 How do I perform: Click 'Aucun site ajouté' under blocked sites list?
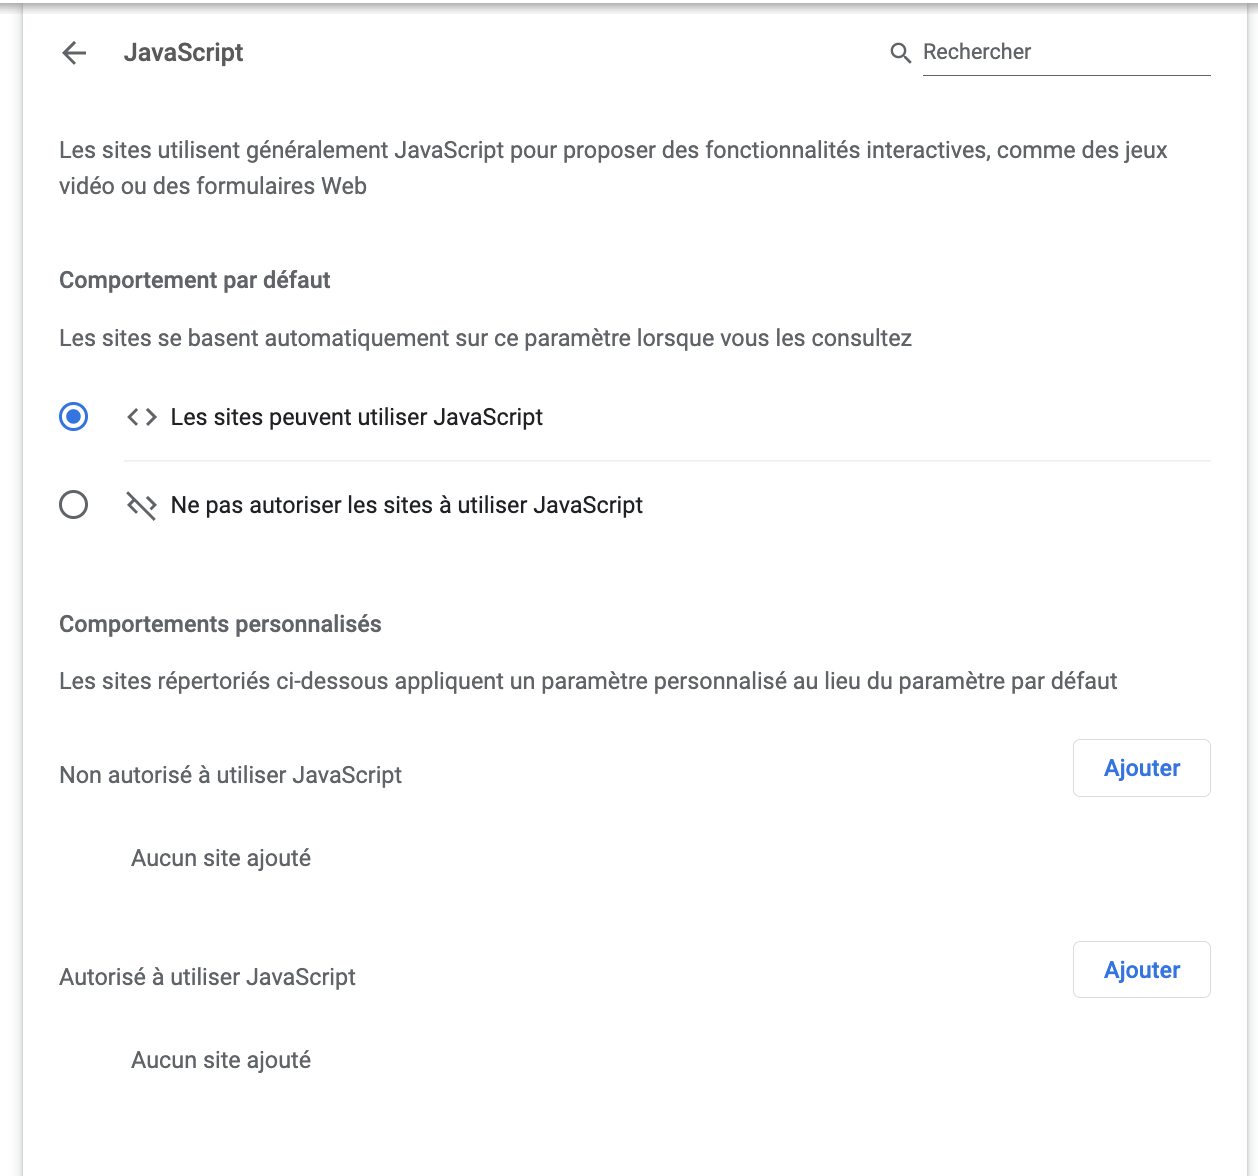click(x=220, y=858)
